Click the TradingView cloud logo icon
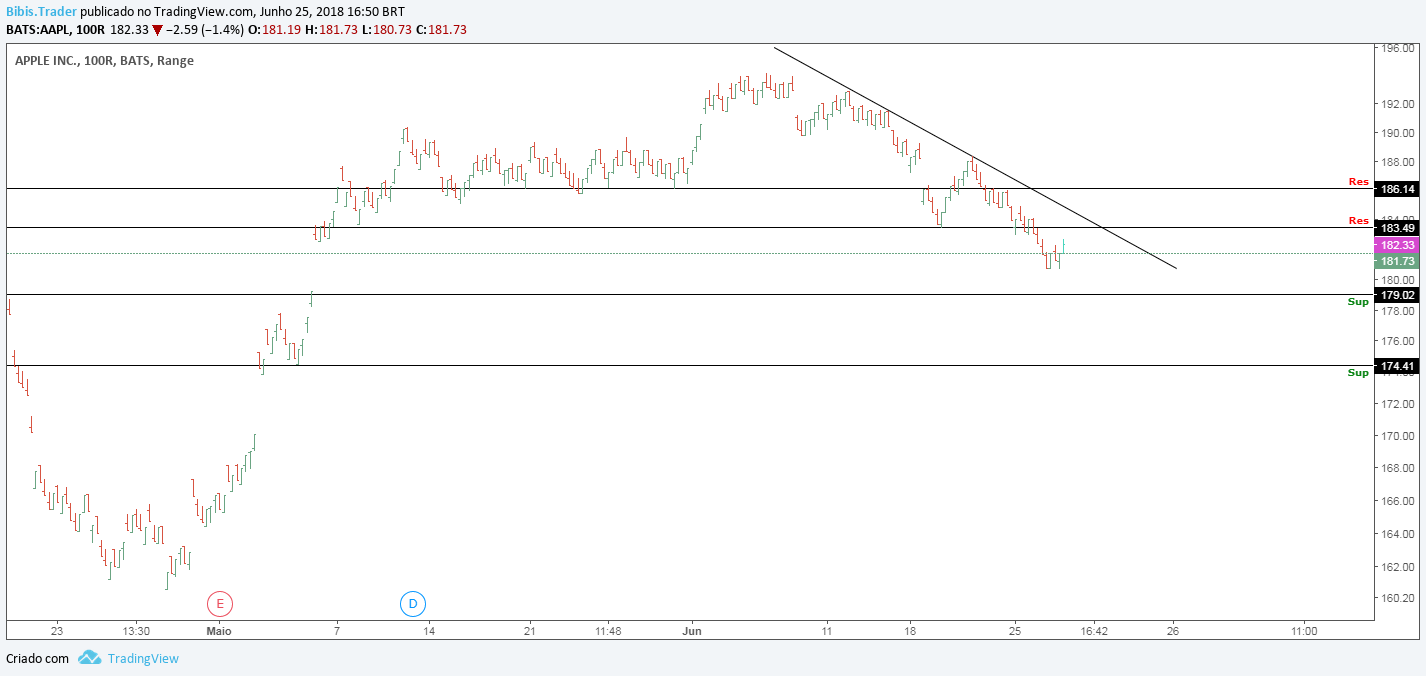This screenshot has height=676, width=1426. pyautogui.click(x=90, y=658)
